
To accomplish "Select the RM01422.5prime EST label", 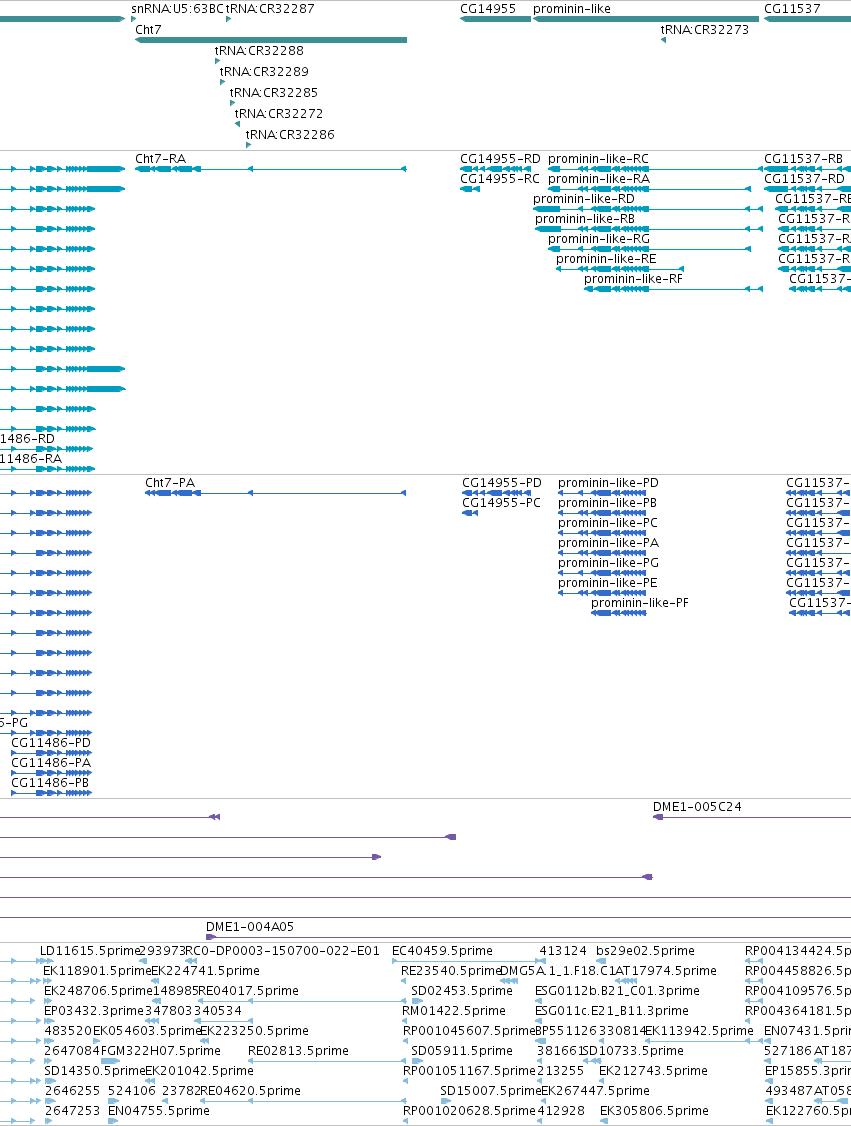I will tap(454, 1010).
